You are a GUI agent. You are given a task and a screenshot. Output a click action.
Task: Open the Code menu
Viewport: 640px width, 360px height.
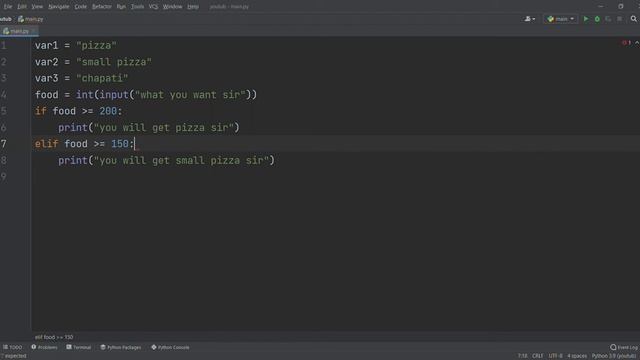(x=80, y=7)
